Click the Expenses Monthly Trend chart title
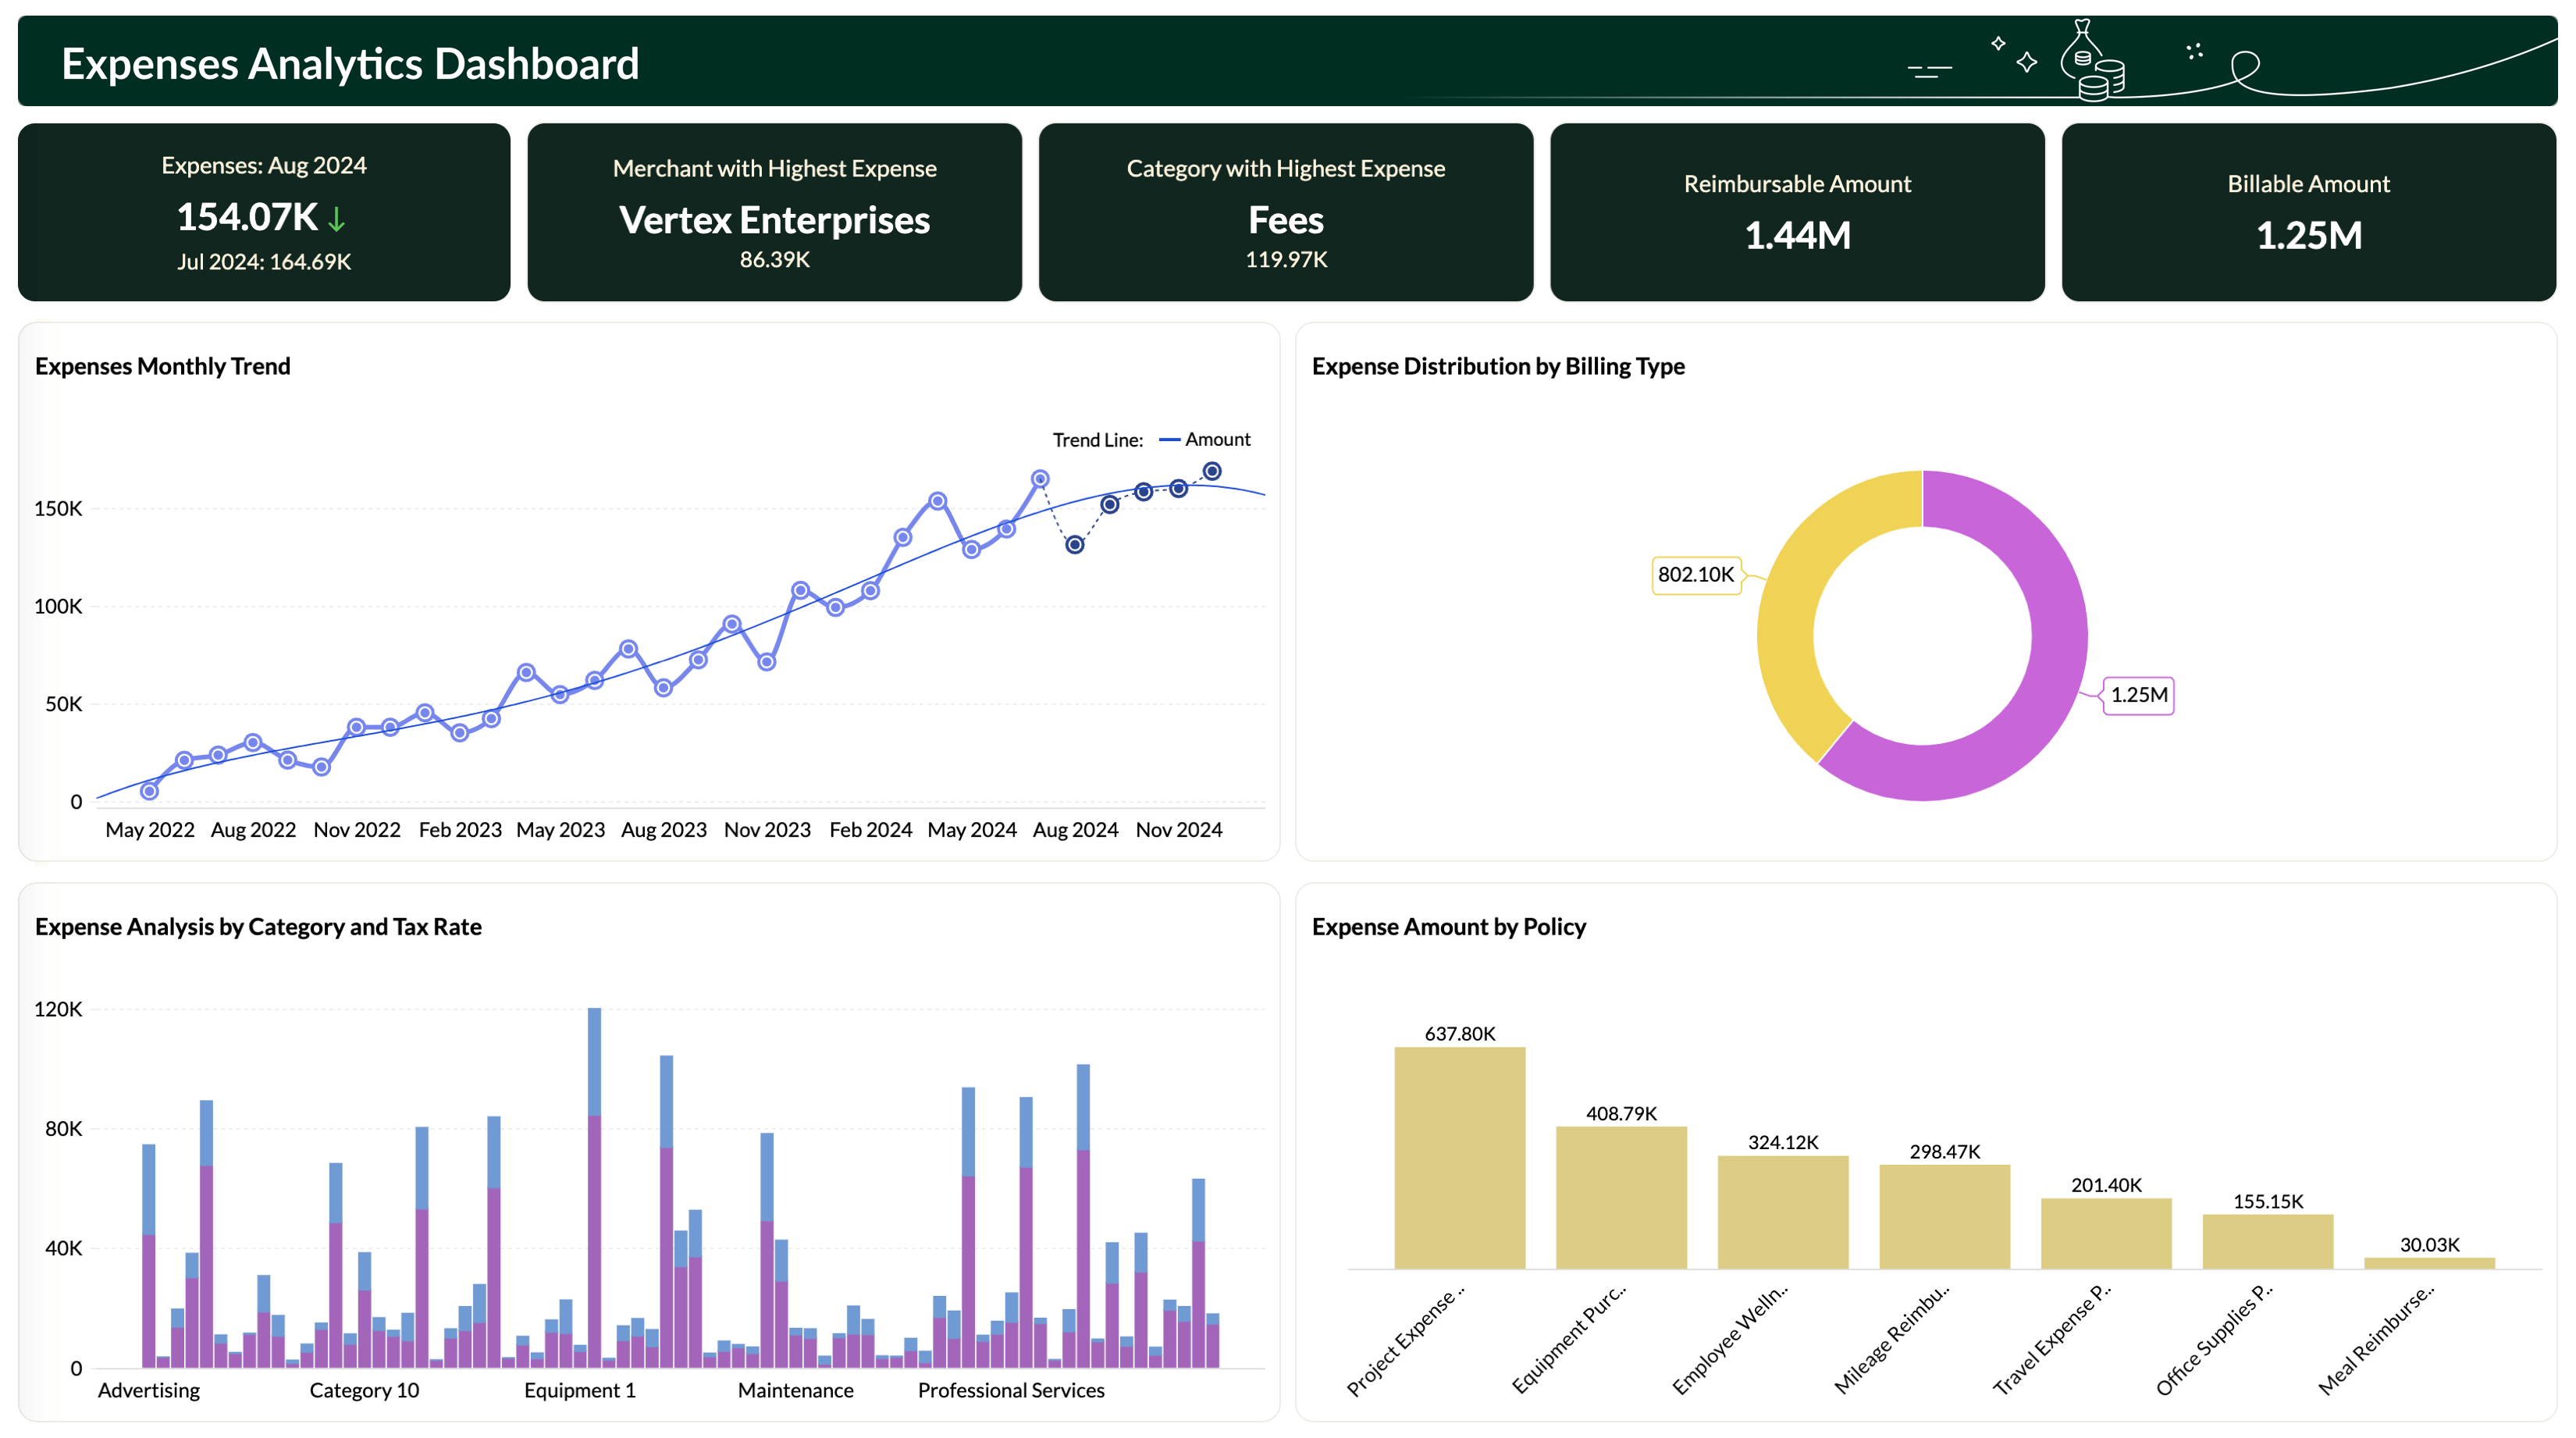Screen dimensions: 2576x1438 (x=163, y=366)
